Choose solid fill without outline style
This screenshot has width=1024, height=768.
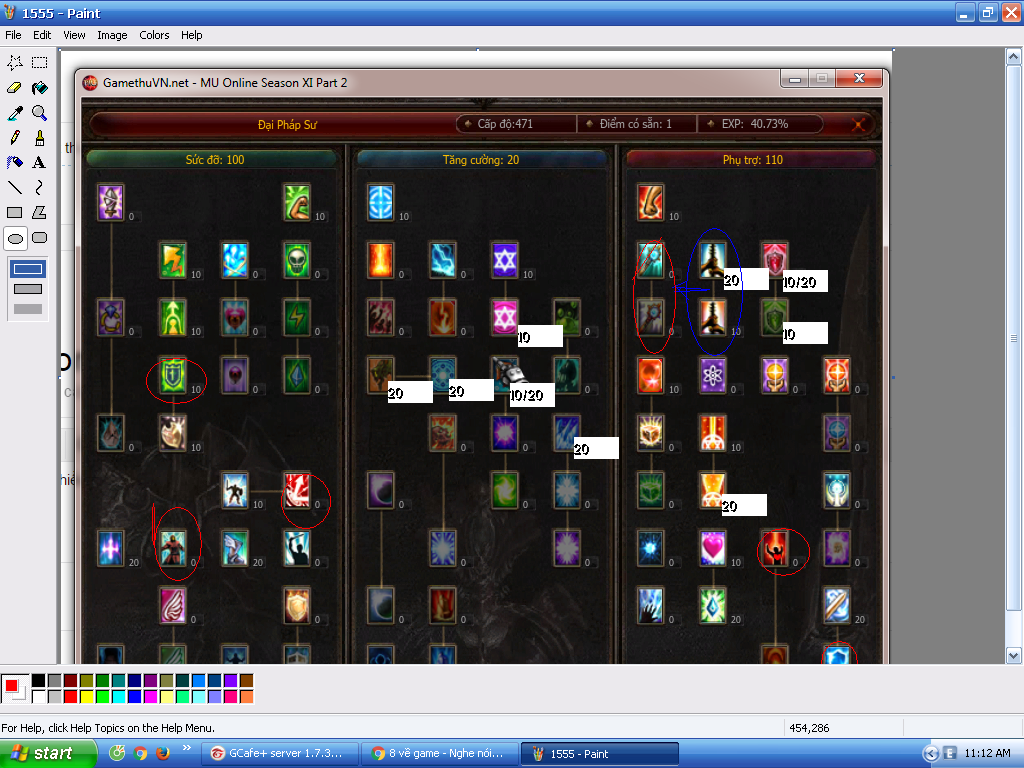tap(28, 309)
